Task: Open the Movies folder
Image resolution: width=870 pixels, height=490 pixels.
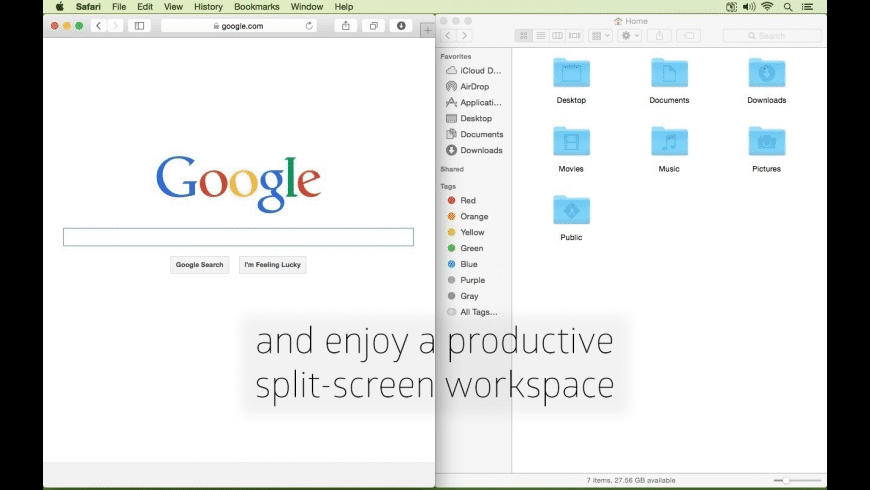Action: pyautogui.click(x=571, y=143)
